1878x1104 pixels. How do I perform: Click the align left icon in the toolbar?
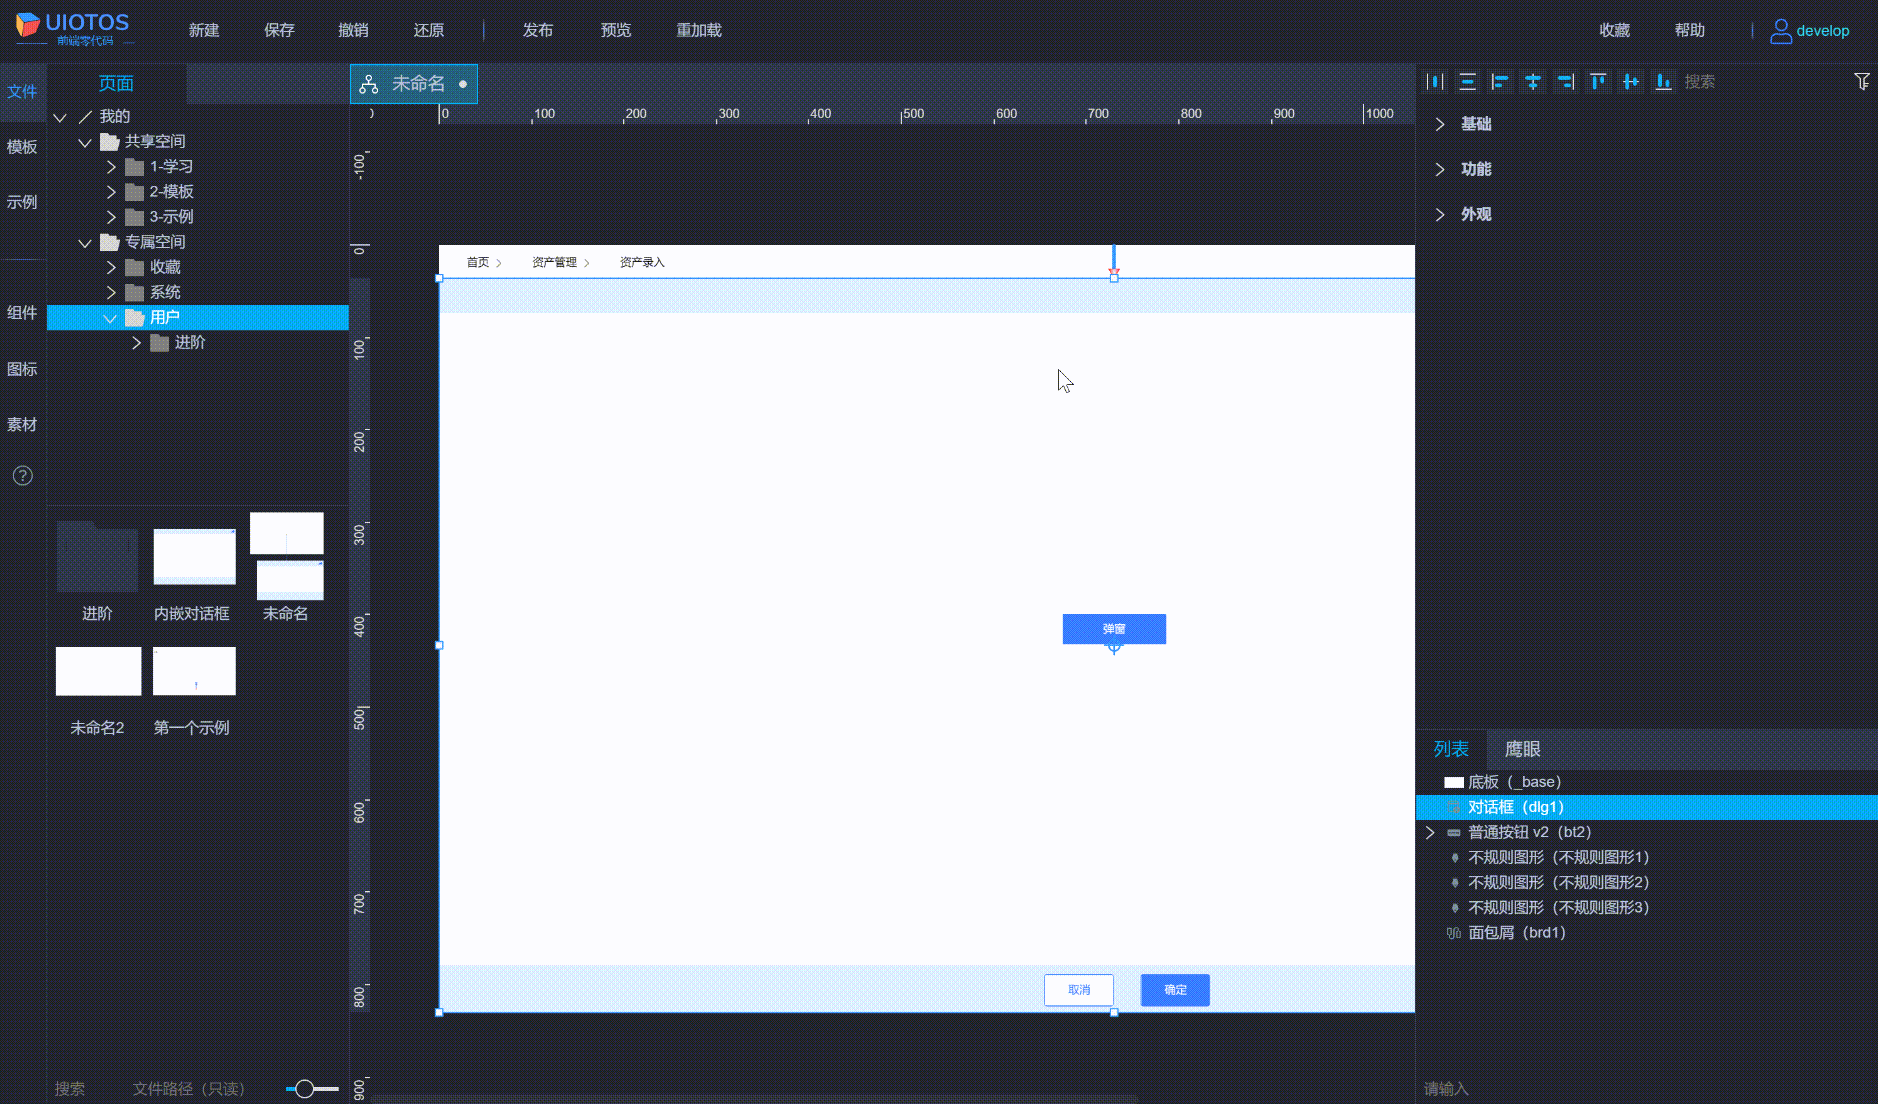tap(1501, 81)
